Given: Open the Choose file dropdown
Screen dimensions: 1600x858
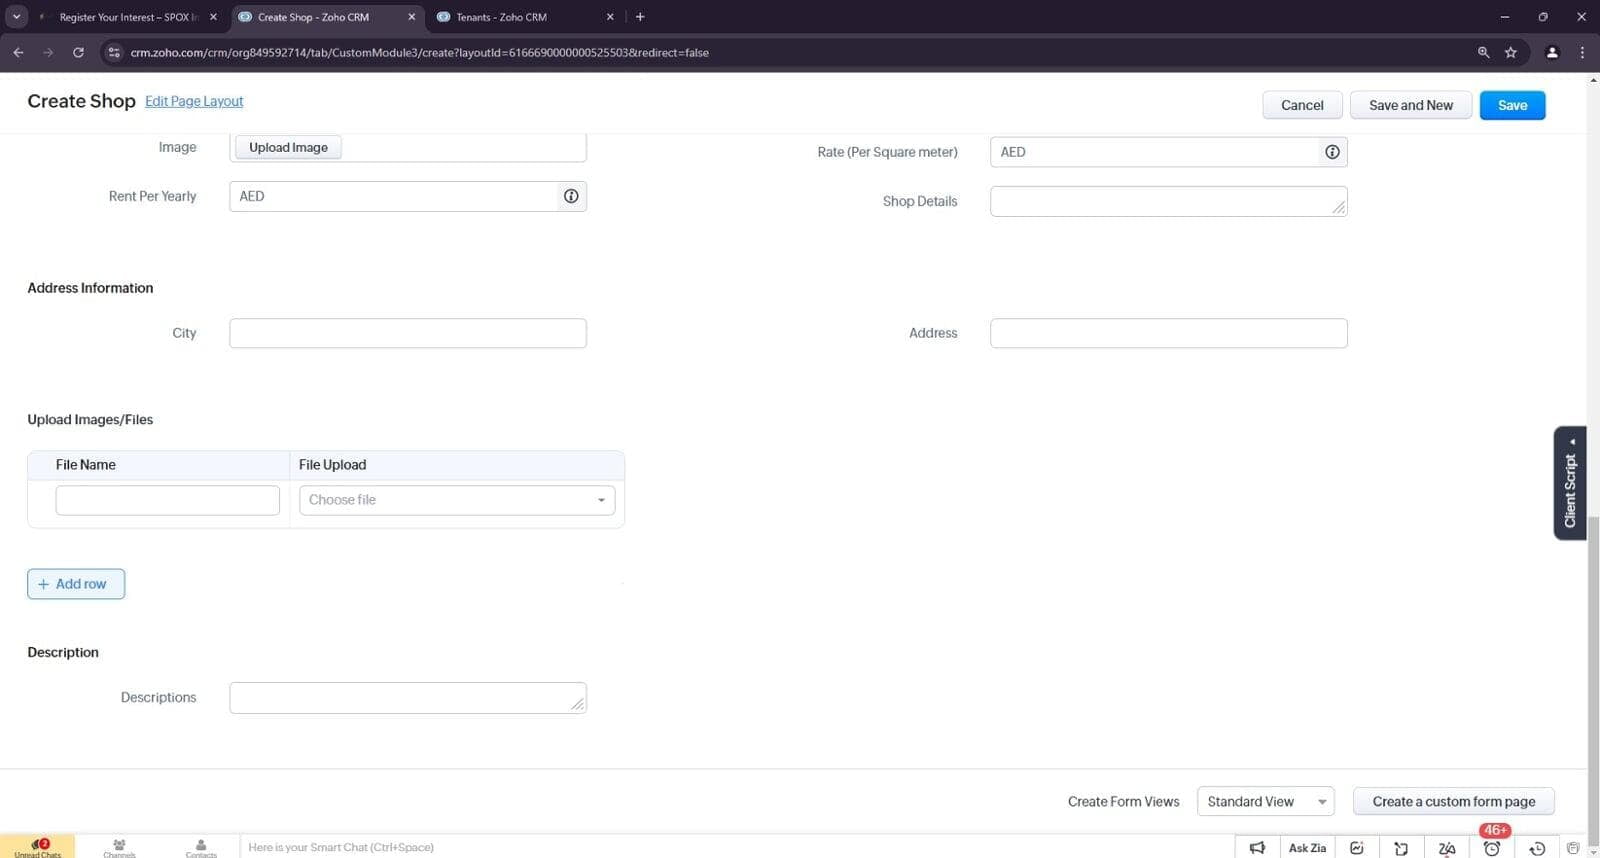Looking at the screenshot, I should pos(457,500).
